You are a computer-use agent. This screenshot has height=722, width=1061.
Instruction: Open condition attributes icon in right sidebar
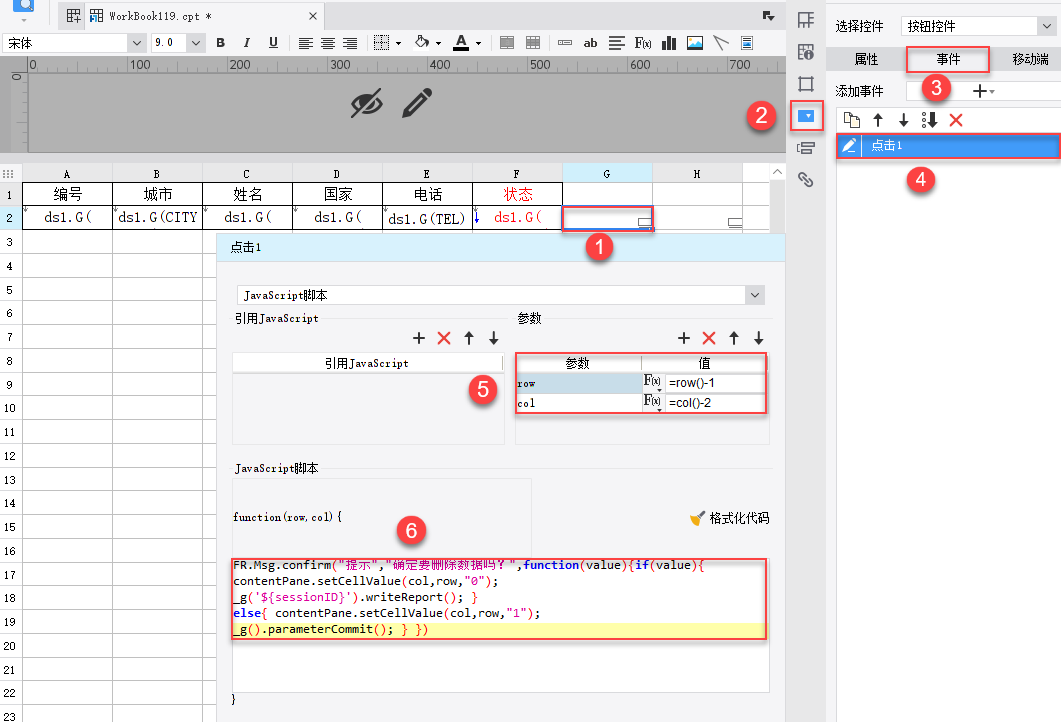point(806,148)
